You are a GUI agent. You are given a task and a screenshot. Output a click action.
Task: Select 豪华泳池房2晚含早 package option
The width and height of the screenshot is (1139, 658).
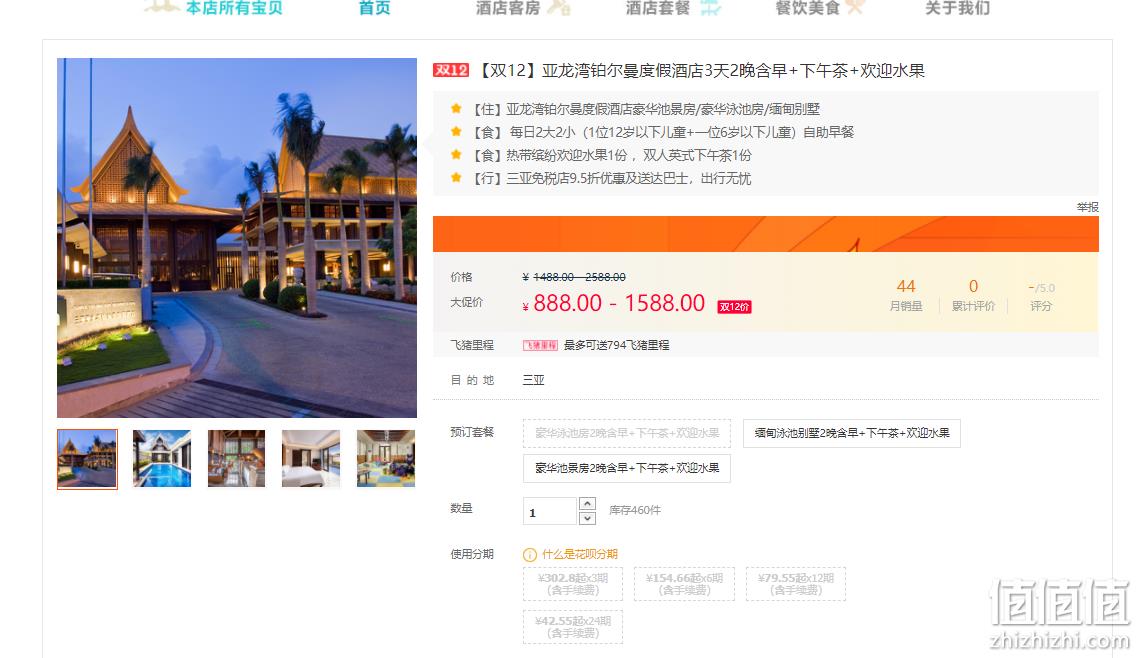(x=627, y=433)
